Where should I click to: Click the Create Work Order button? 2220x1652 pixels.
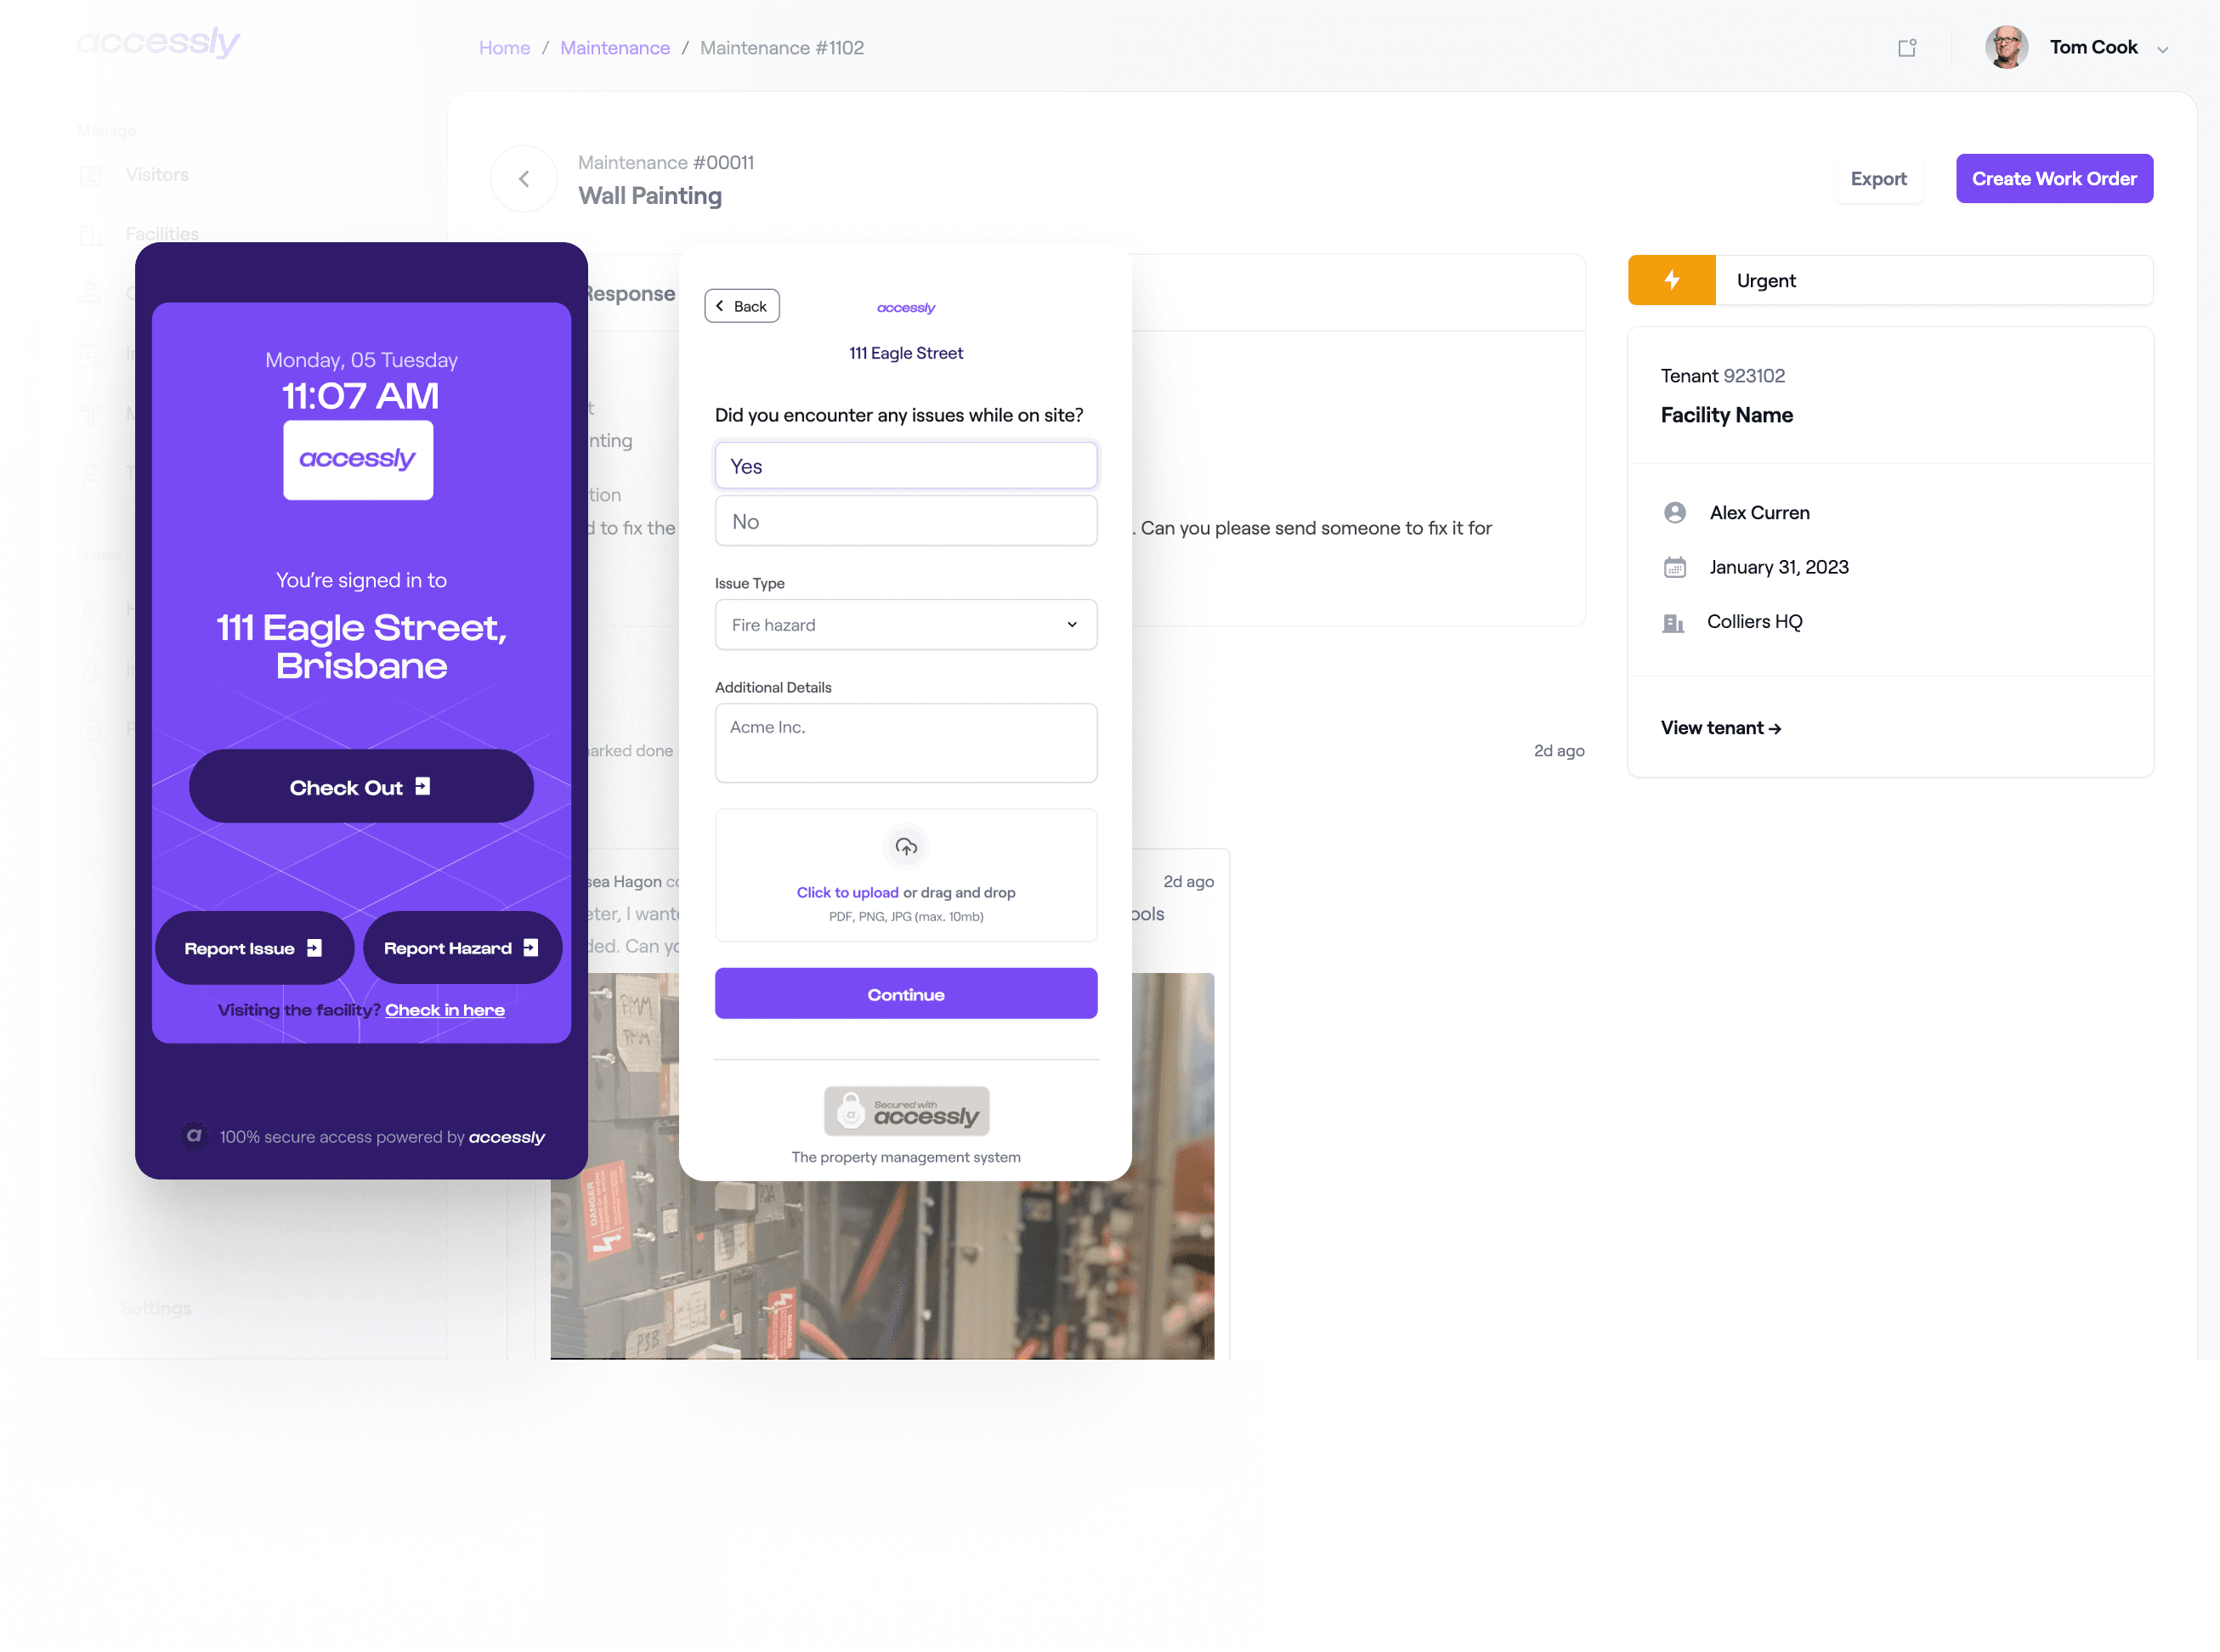coord(2053,177)
